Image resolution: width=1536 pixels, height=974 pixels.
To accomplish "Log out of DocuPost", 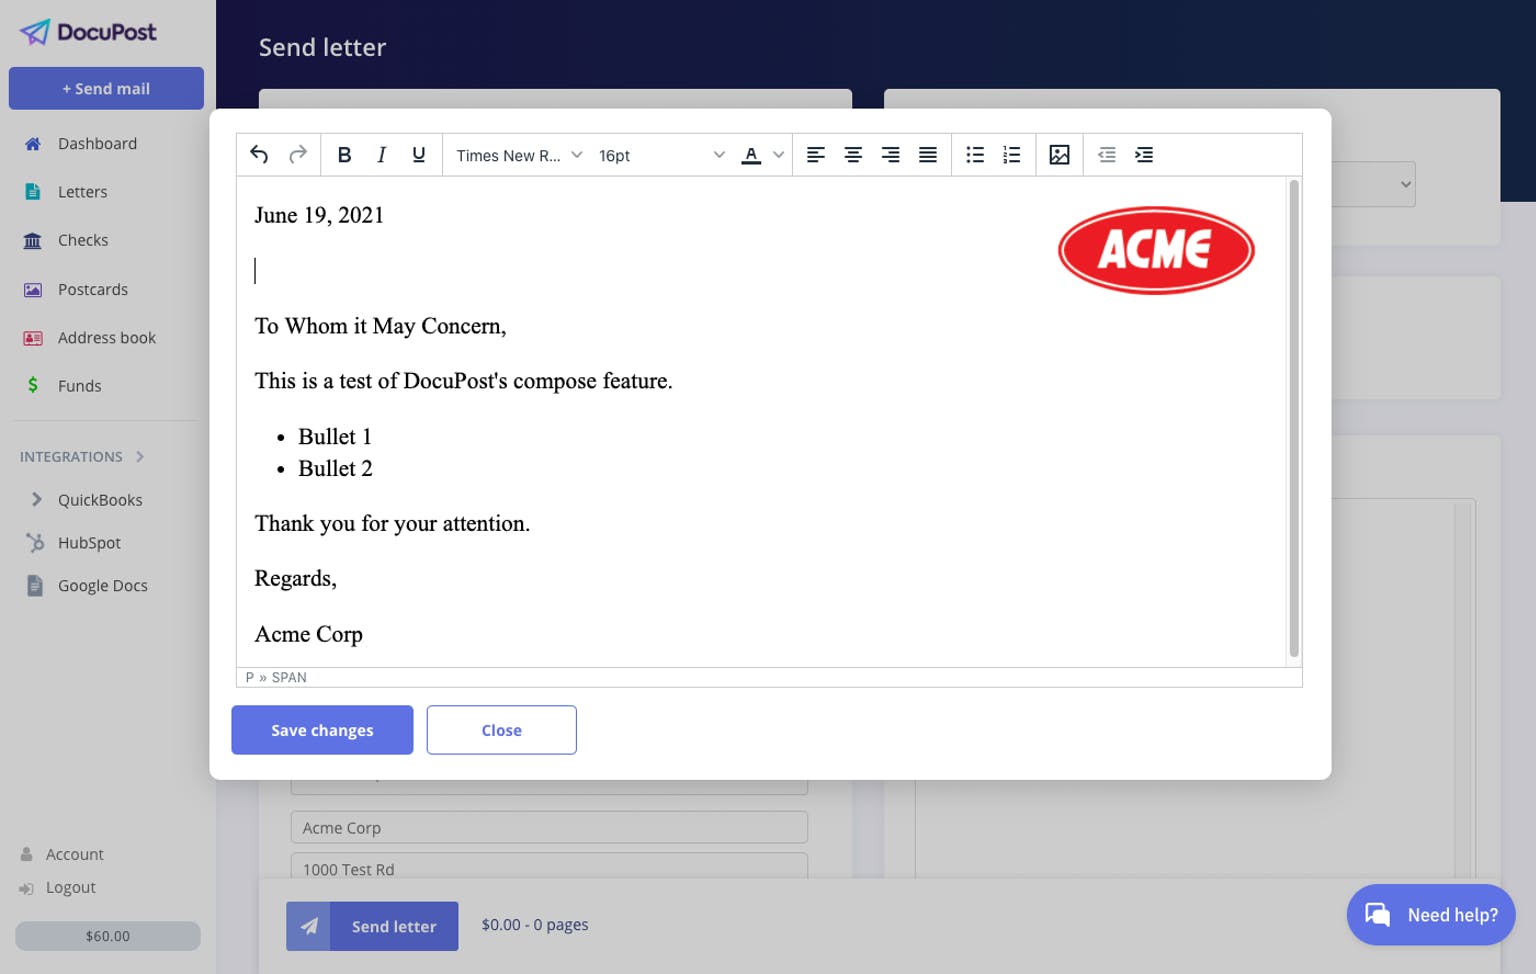I will coord(71,888).
